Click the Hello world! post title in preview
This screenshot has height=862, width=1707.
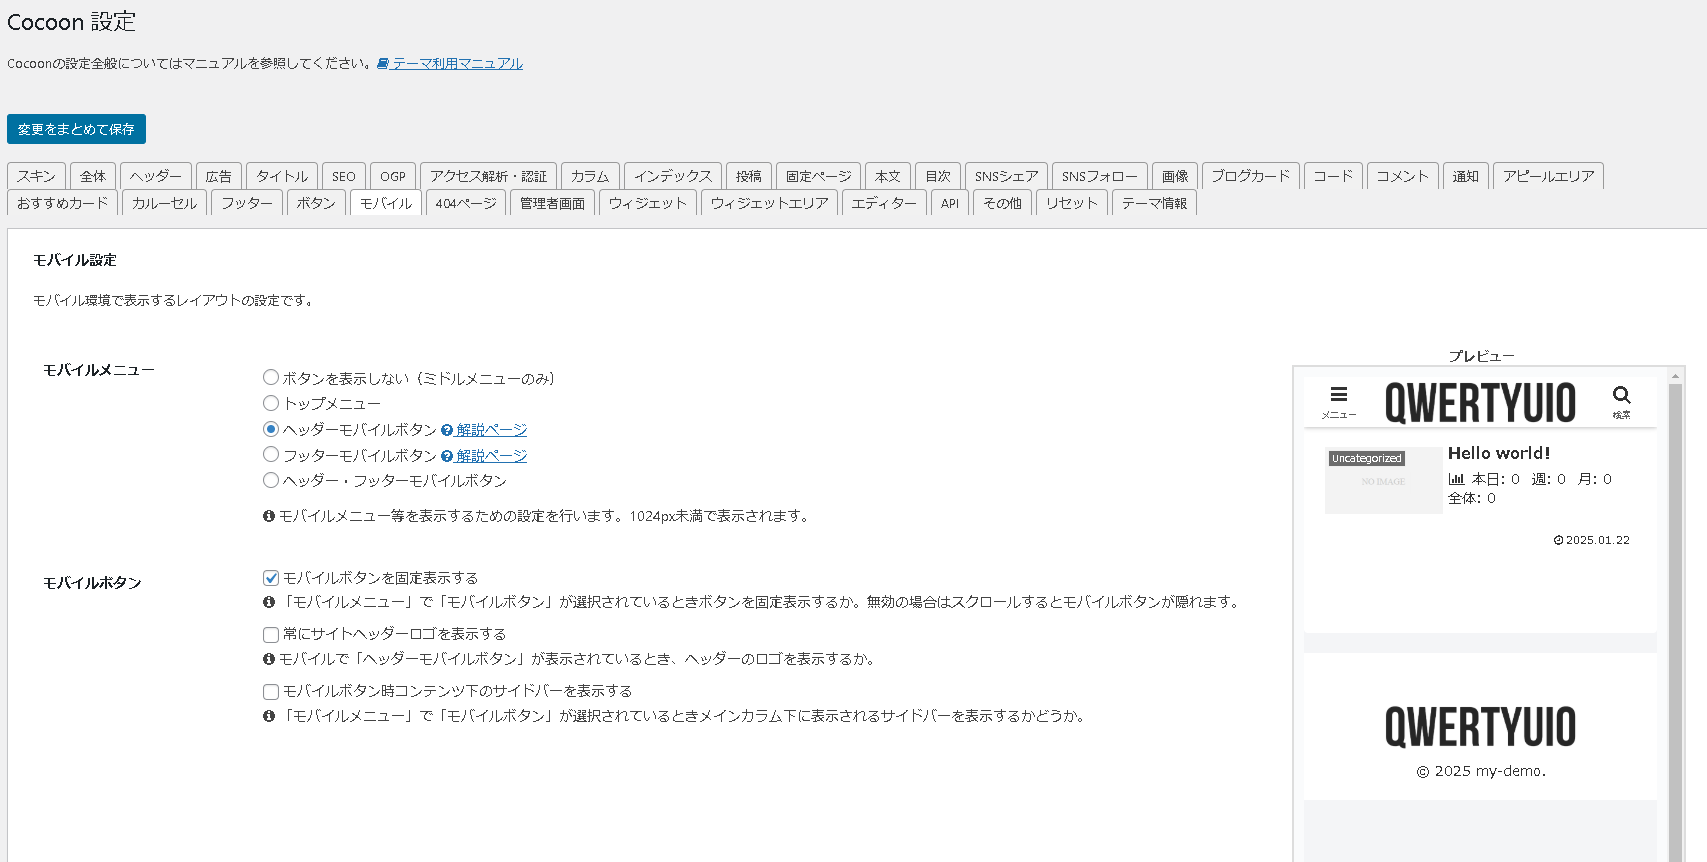tap(1499, 453)
